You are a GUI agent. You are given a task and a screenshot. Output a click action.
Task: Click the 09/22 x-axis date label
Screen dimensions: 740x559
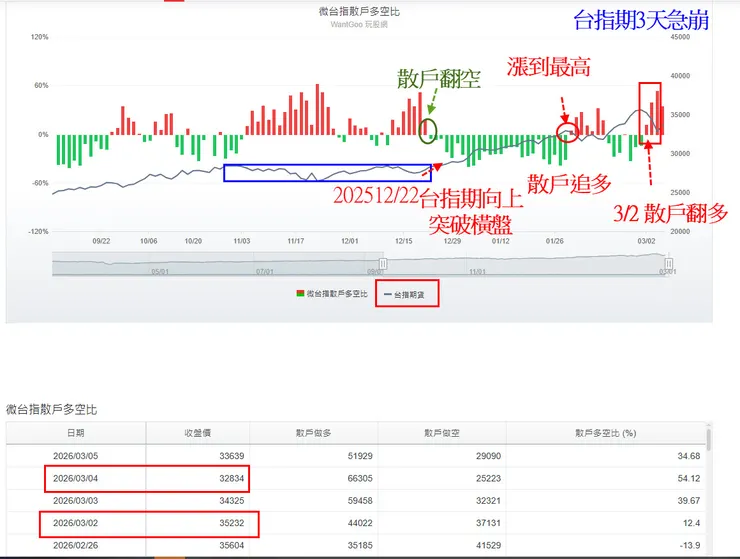101,241
